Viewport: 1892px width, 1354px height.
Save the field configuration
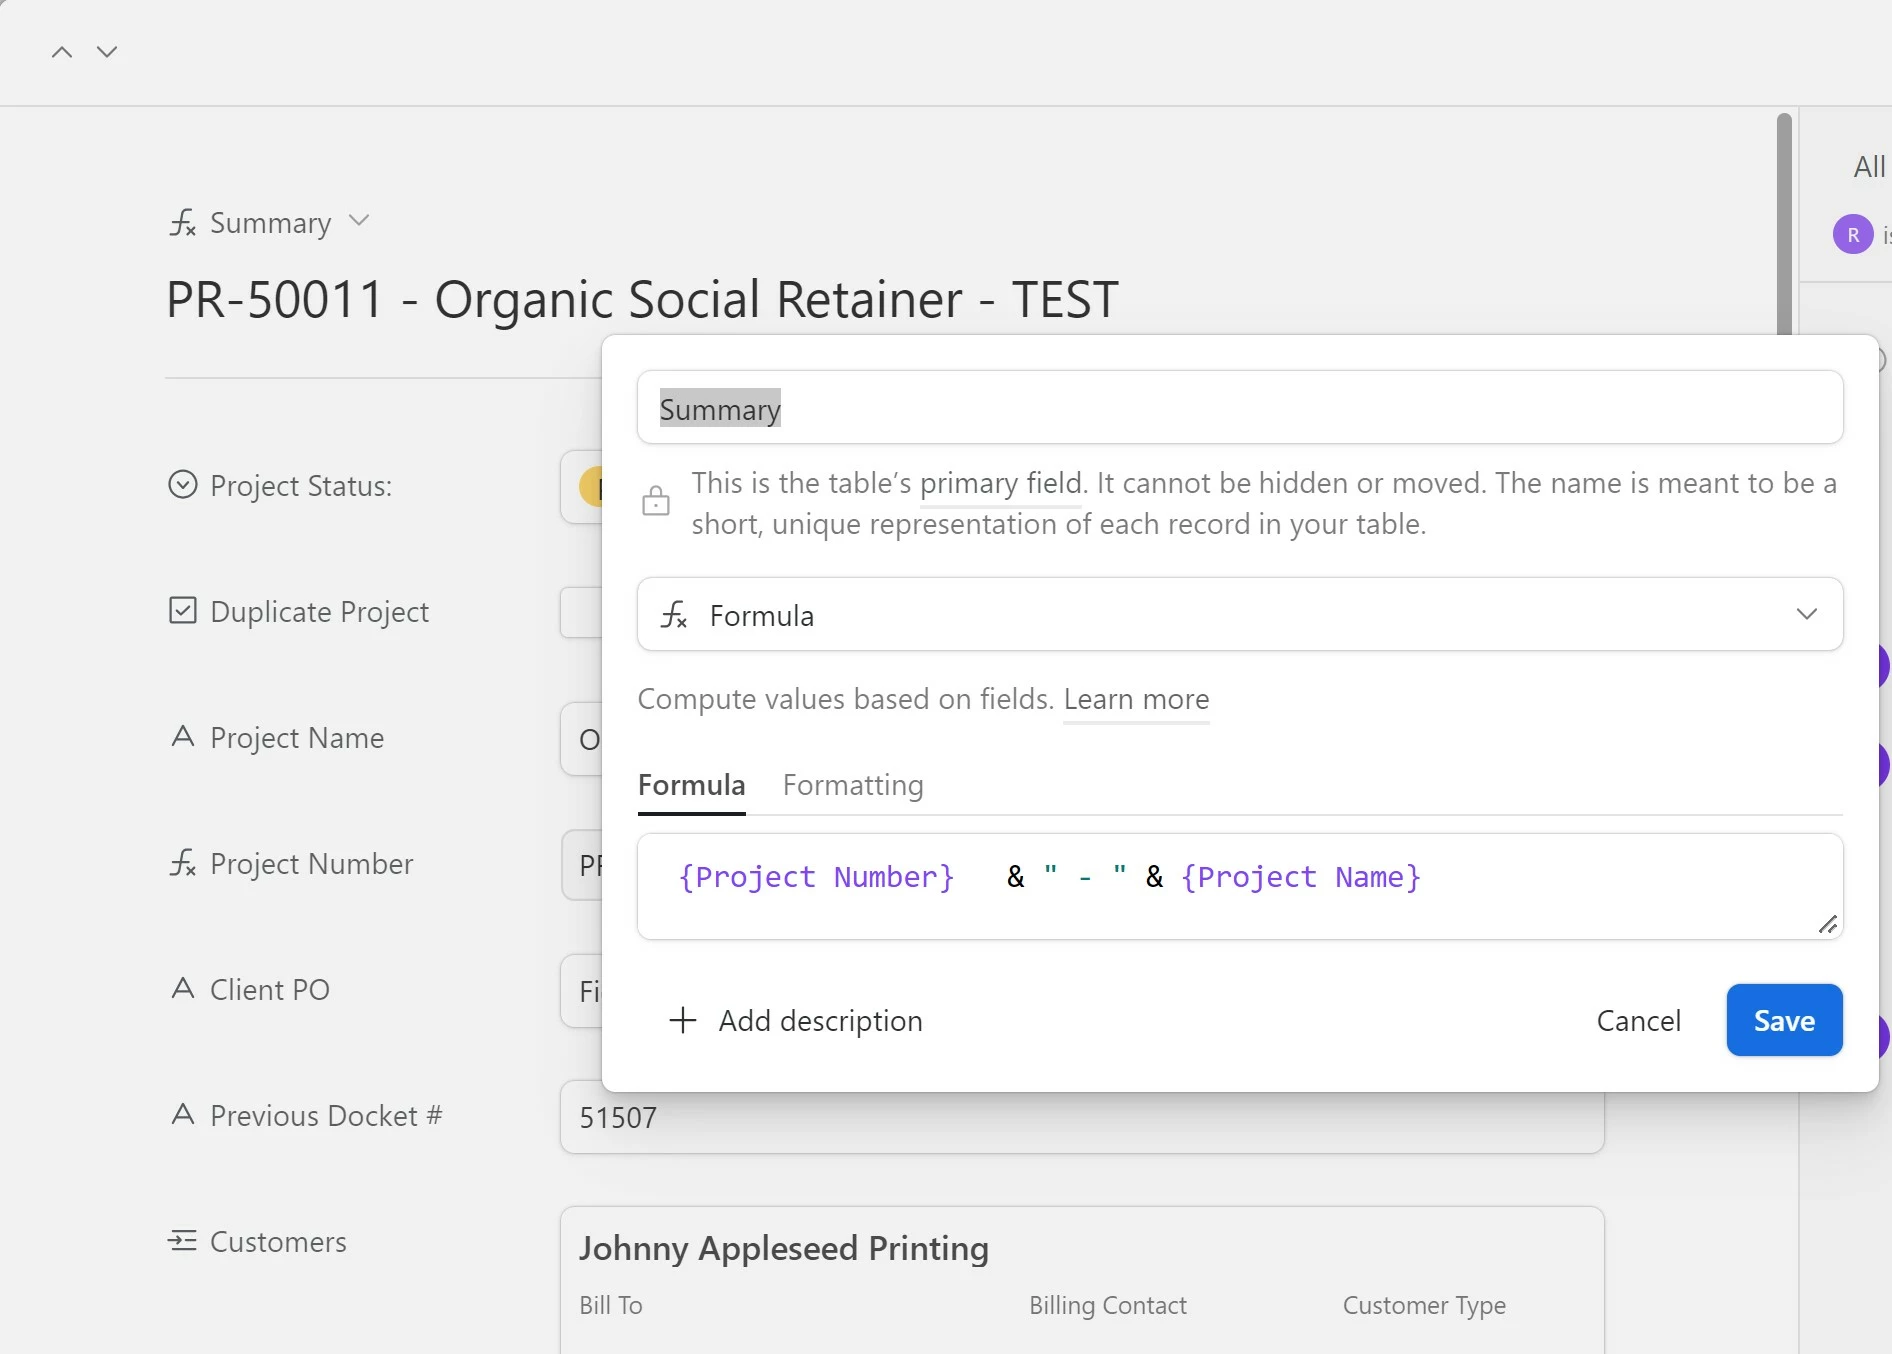pyautogui.click(x=1783, y=1020)
